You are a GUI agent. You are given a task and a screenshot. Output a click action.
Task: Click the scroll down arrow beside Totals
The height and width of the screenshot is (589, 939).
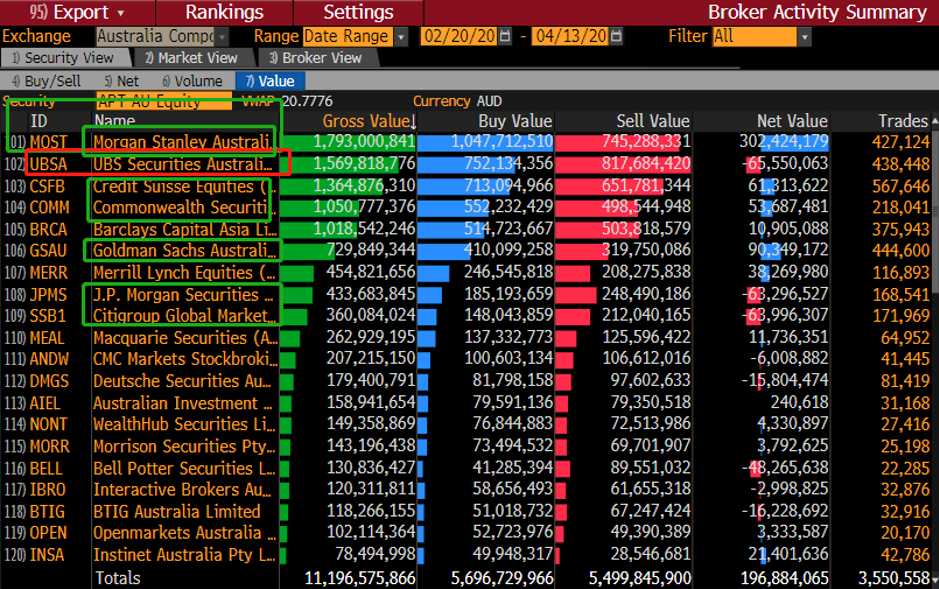(935, 578)
